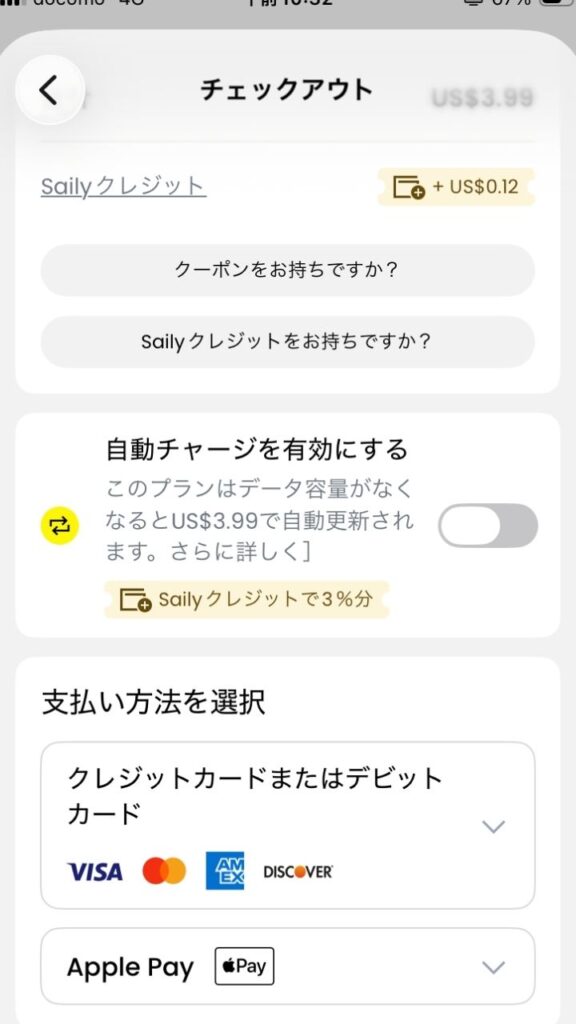Expand the Apple Pay payment option

492,966
